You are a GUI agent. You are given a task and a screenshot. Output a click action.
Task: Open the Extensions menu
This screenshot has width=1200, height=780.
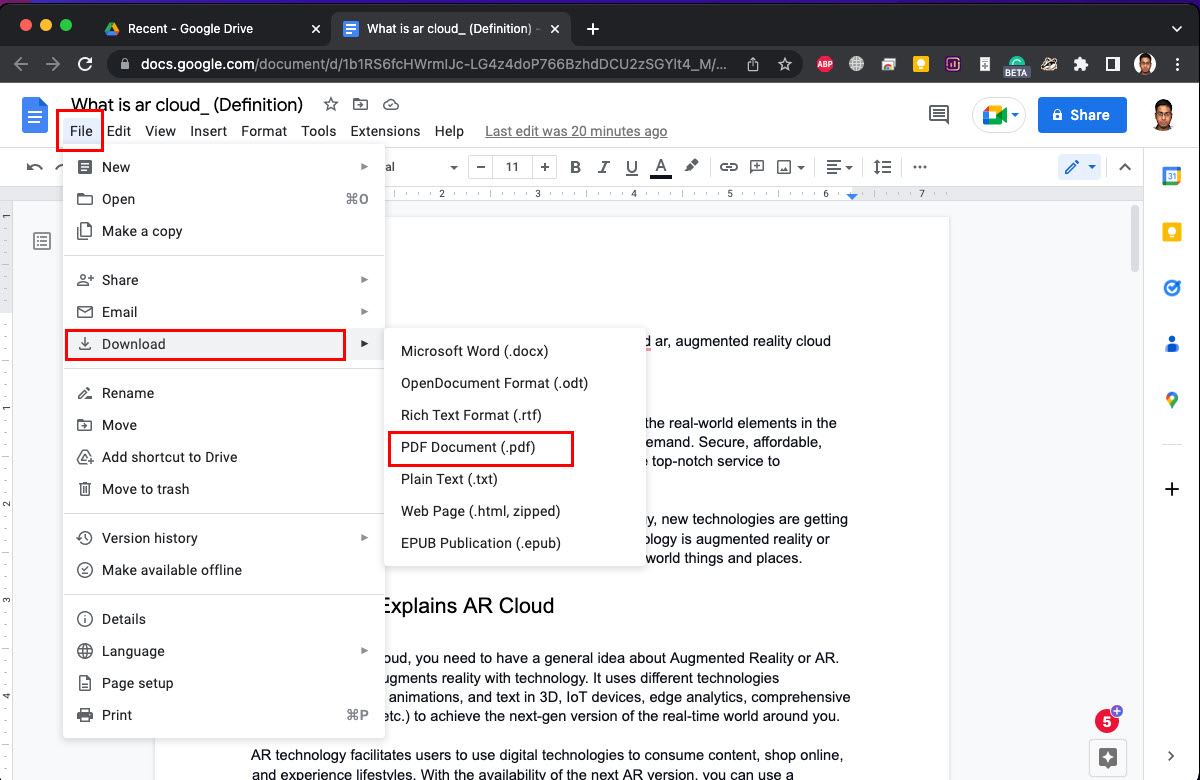tap(385, 131)
